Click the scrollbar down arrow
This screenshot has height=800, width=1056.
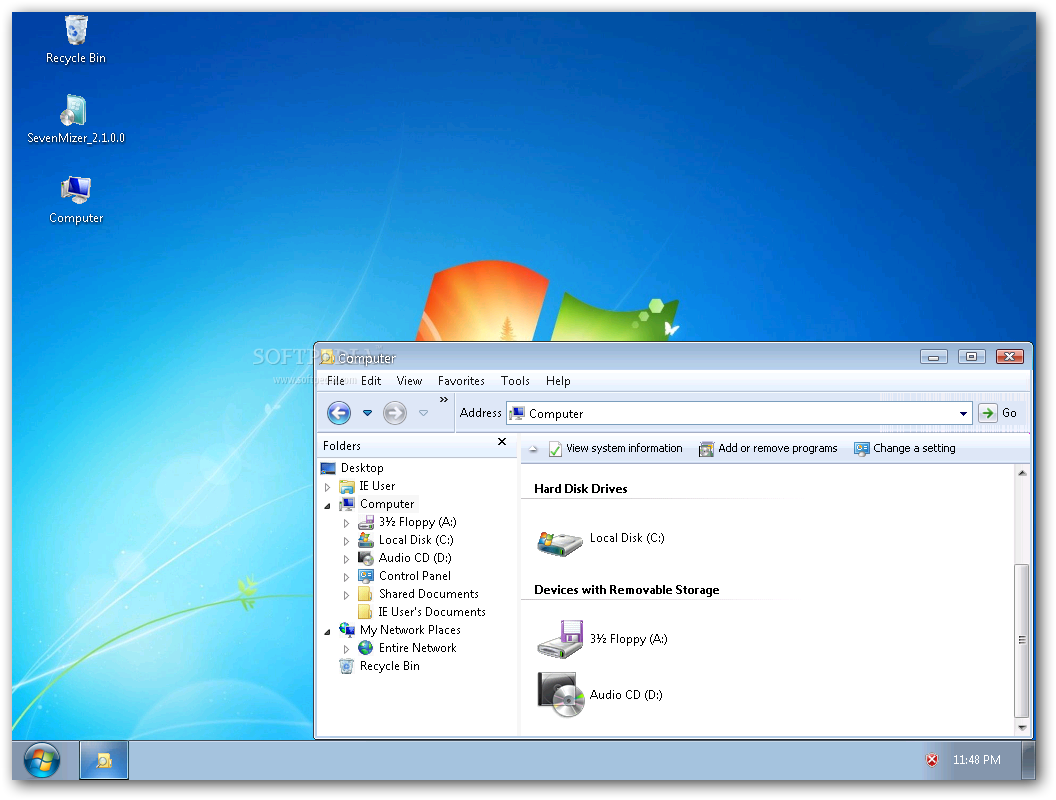pos(1022,727)
